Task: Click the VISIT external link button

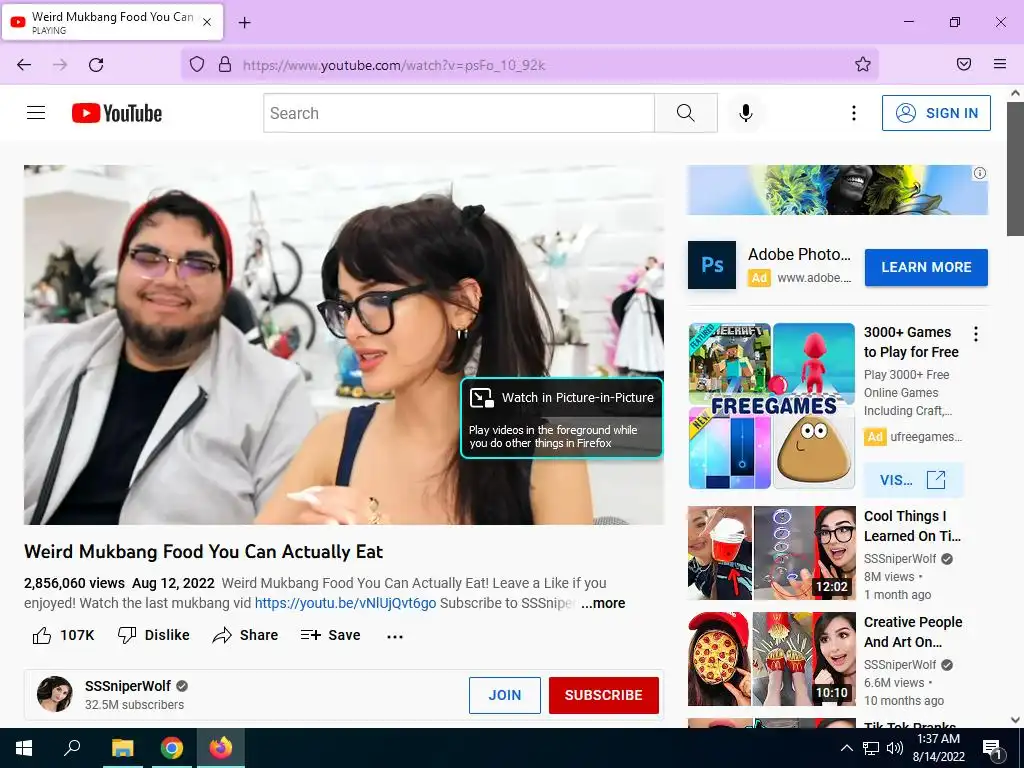Action: 912,480
